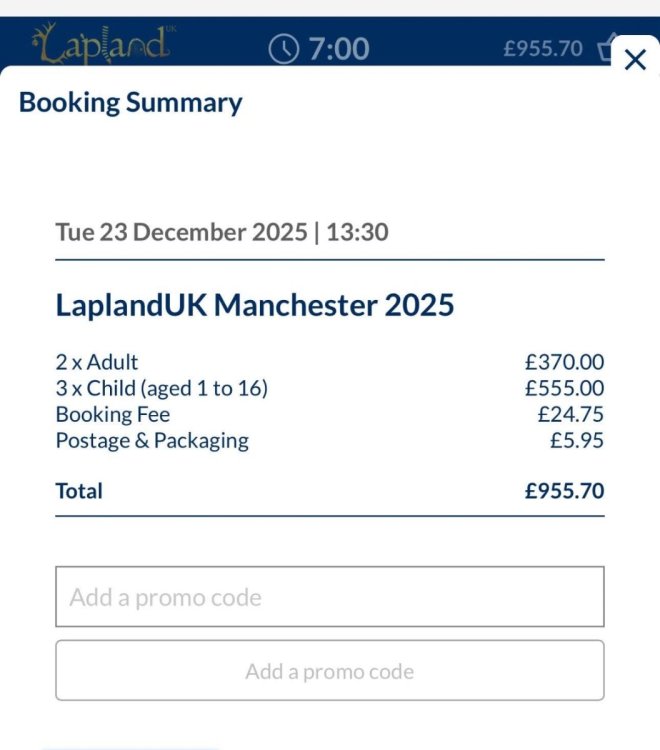Click the Tue 23 December 2025 date line
This screenshot has height=750, width=660.
pyautogui.click(x=222, y=232)
